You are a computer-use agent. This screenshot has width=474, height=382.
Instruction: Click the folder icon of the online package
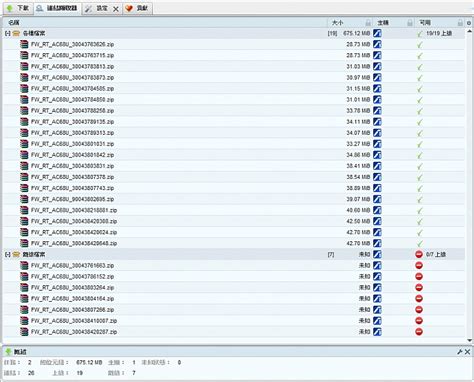tap(16, 33)
